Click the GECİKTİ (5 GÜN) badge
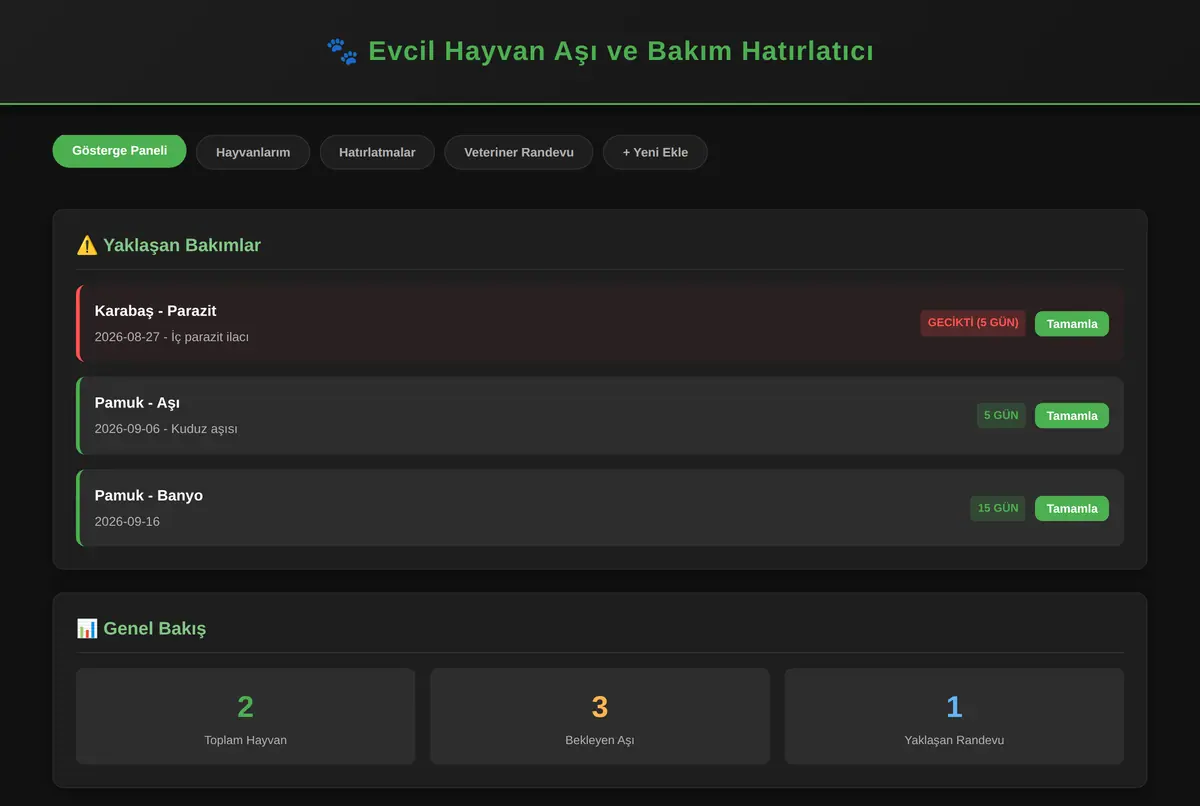 (x=973, y=323)
